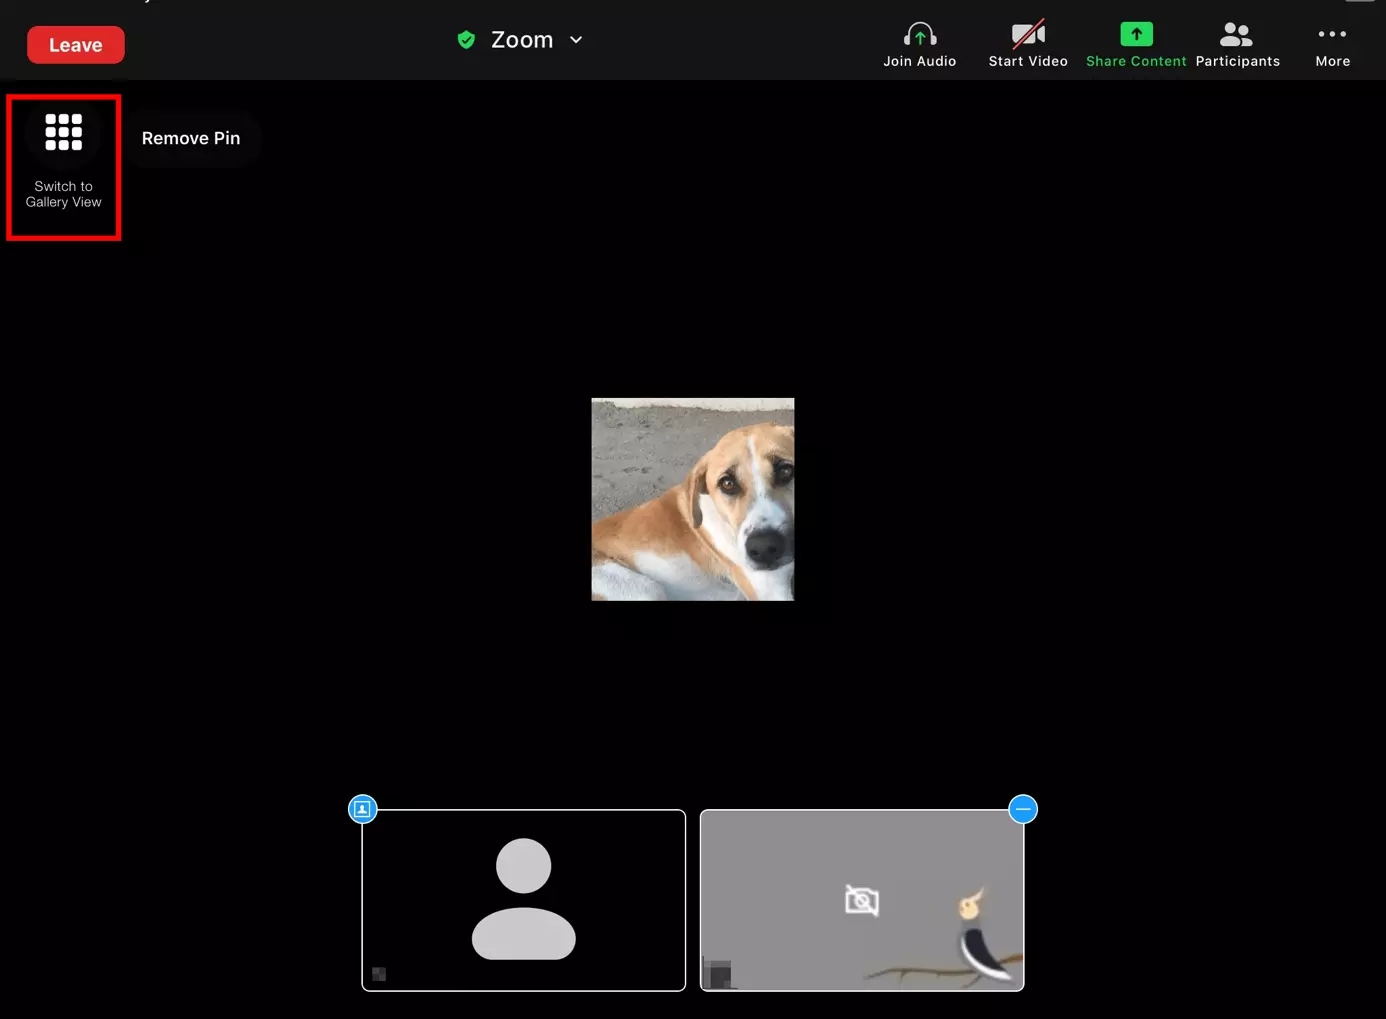Click the Remove Pin button
Viewport: 1386px width, 1019px height.
[x=191, y=138]
